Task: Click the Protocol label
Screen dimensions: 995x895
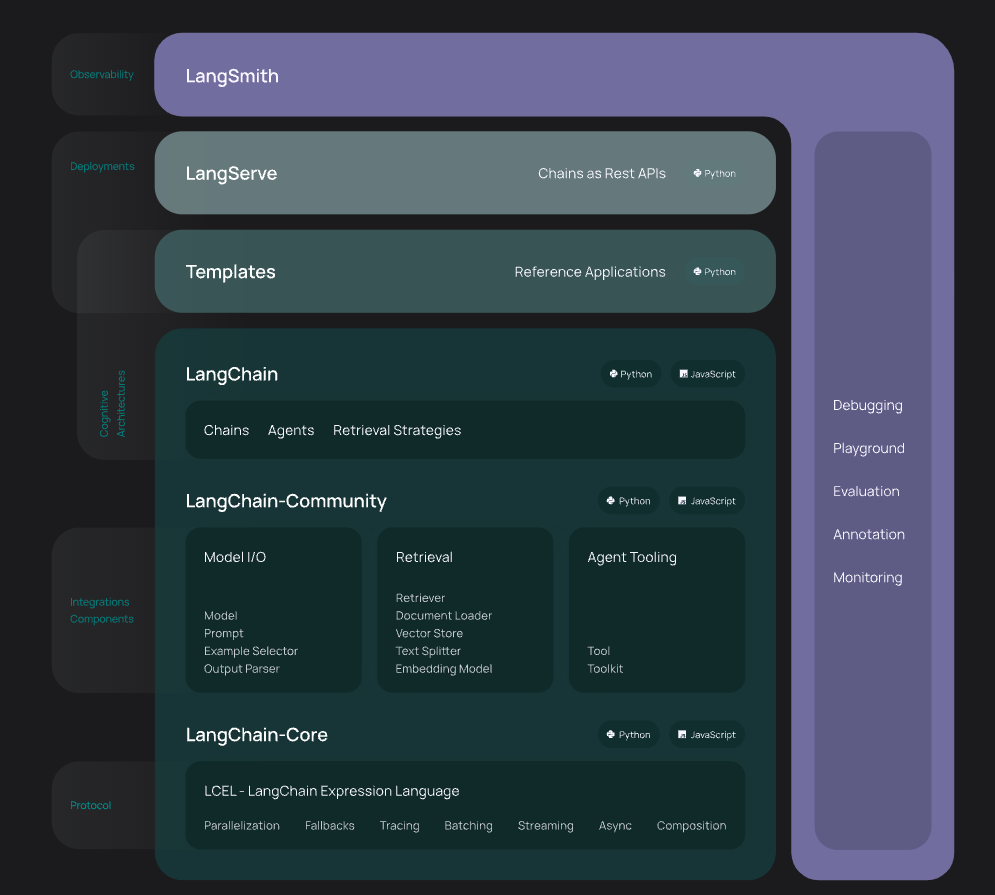Action: tap(91, 805)
